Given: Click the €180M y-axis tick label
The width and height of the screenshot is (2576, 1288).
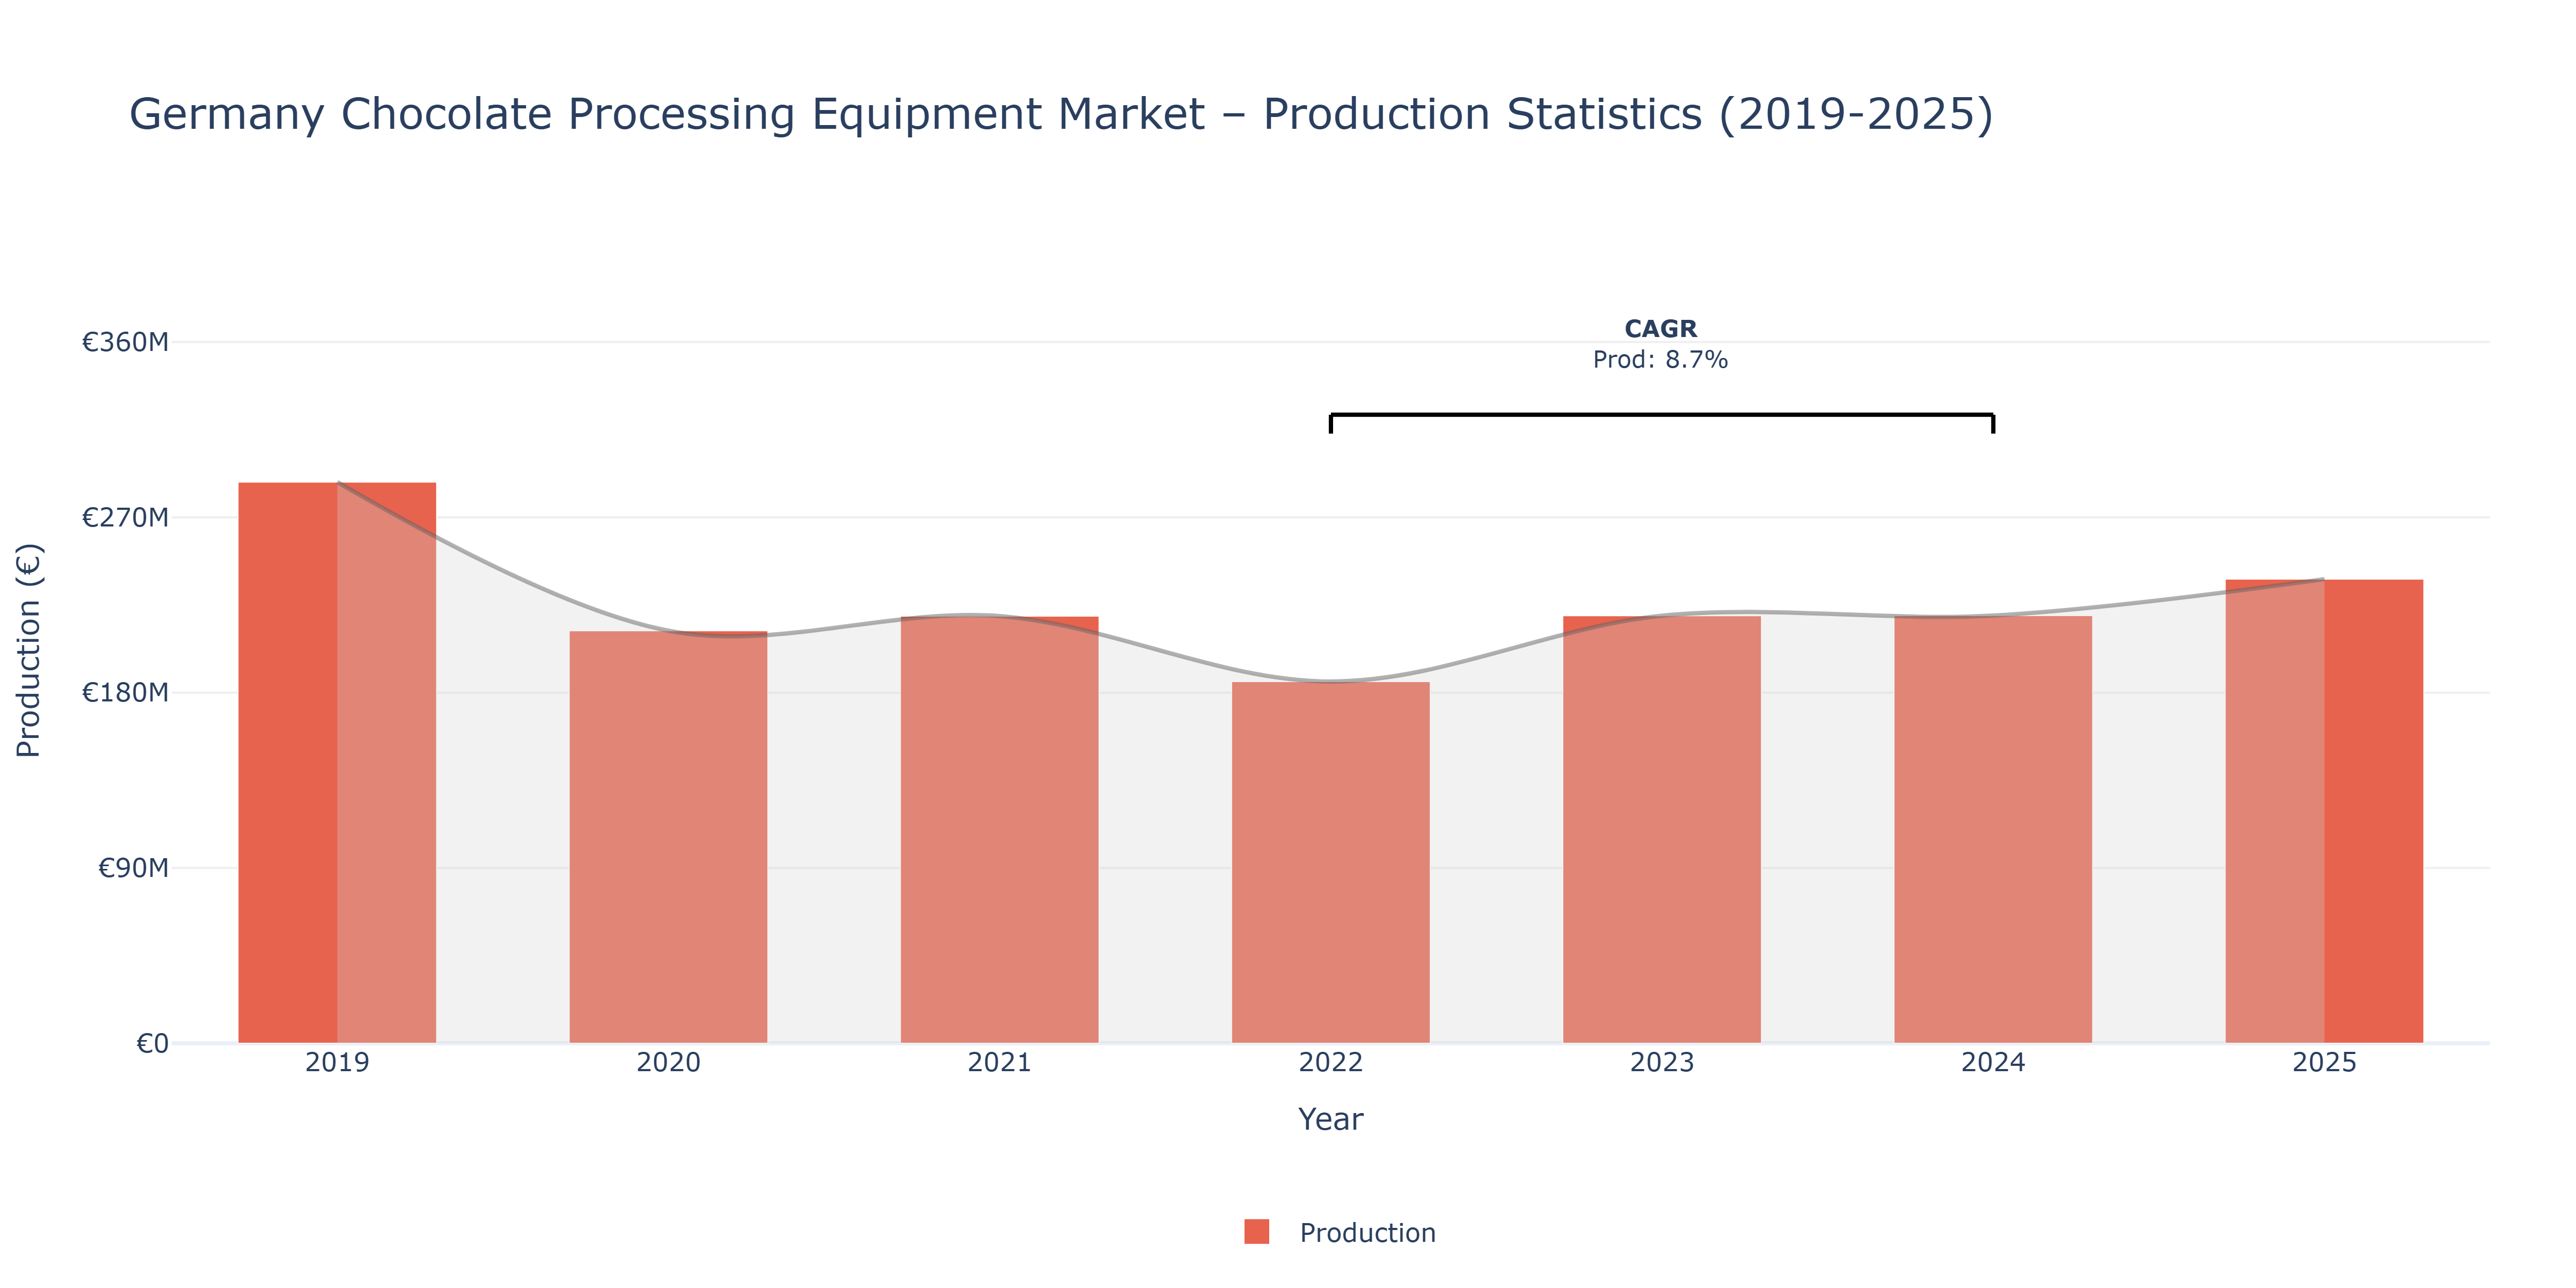Looking at the screenshot, I should tap(125, 692).
